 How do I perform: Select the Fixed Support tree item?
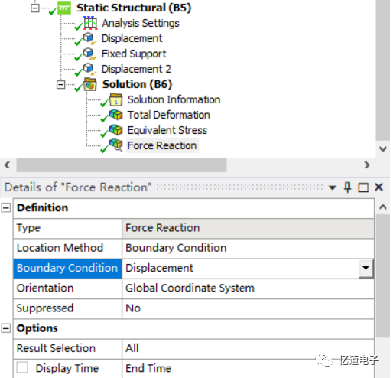pos(134,54)
